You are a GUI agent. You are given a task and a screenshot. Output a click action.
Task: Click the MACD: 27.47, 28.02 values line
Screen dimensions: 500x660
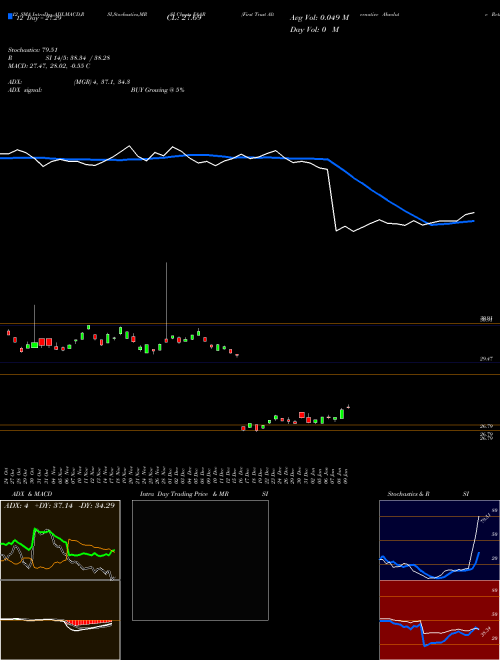(x=49, y=66)
